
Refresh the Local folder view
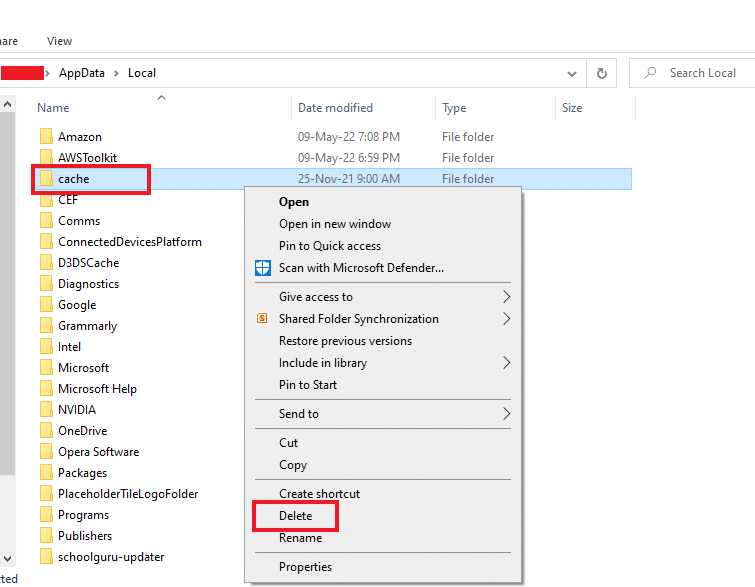click(x=601, y=73)
